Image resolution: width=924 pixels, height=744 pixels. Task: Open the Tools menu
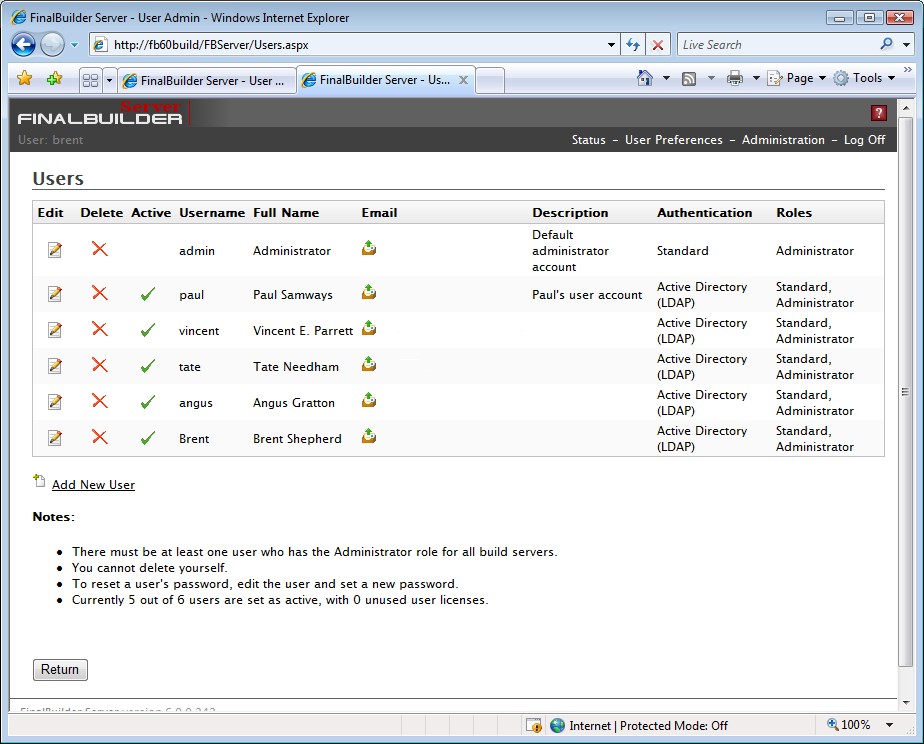click(x=864, y=78)
